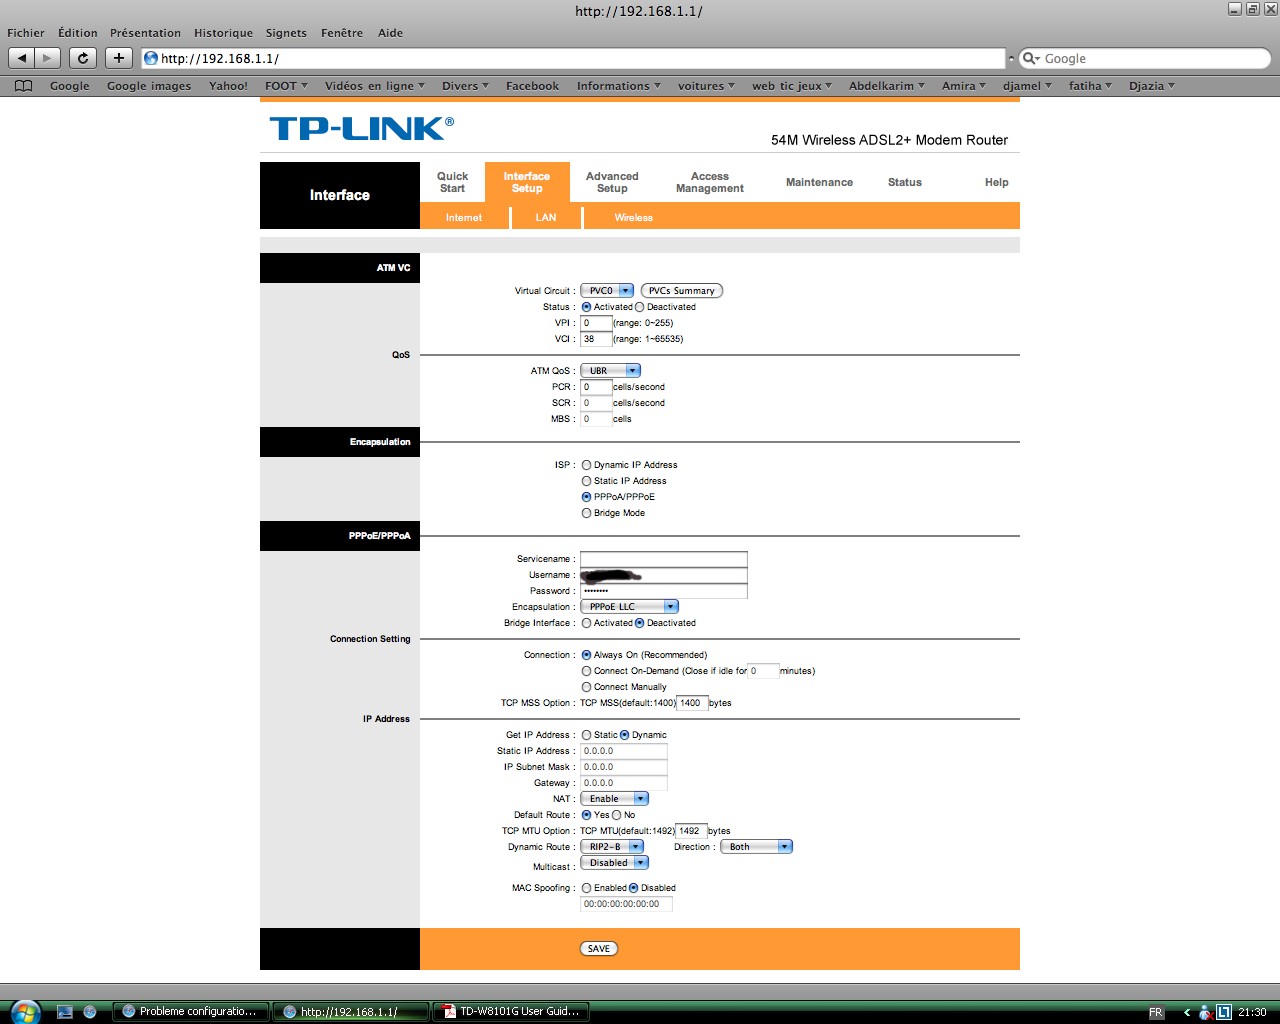This screenshot has width=1280, height=1024.
Task: Click the SAVE button
Action: (x=599, y=949)
